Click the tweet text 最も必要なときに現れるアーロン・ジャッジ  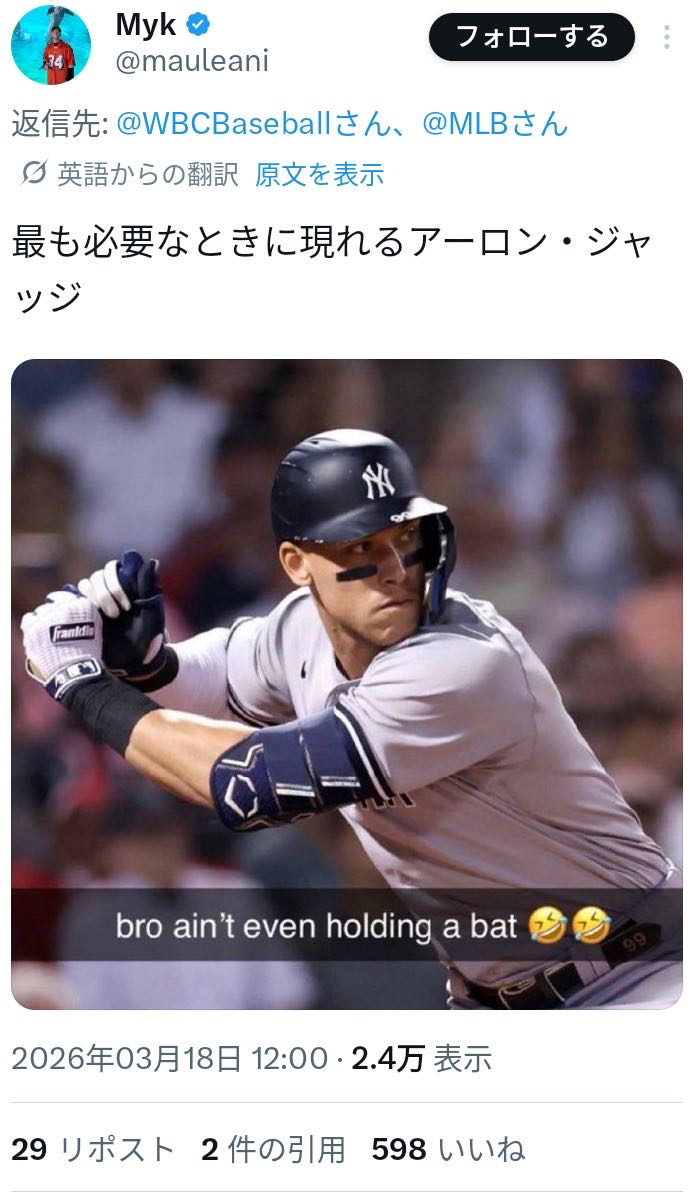tap(333, 269)
